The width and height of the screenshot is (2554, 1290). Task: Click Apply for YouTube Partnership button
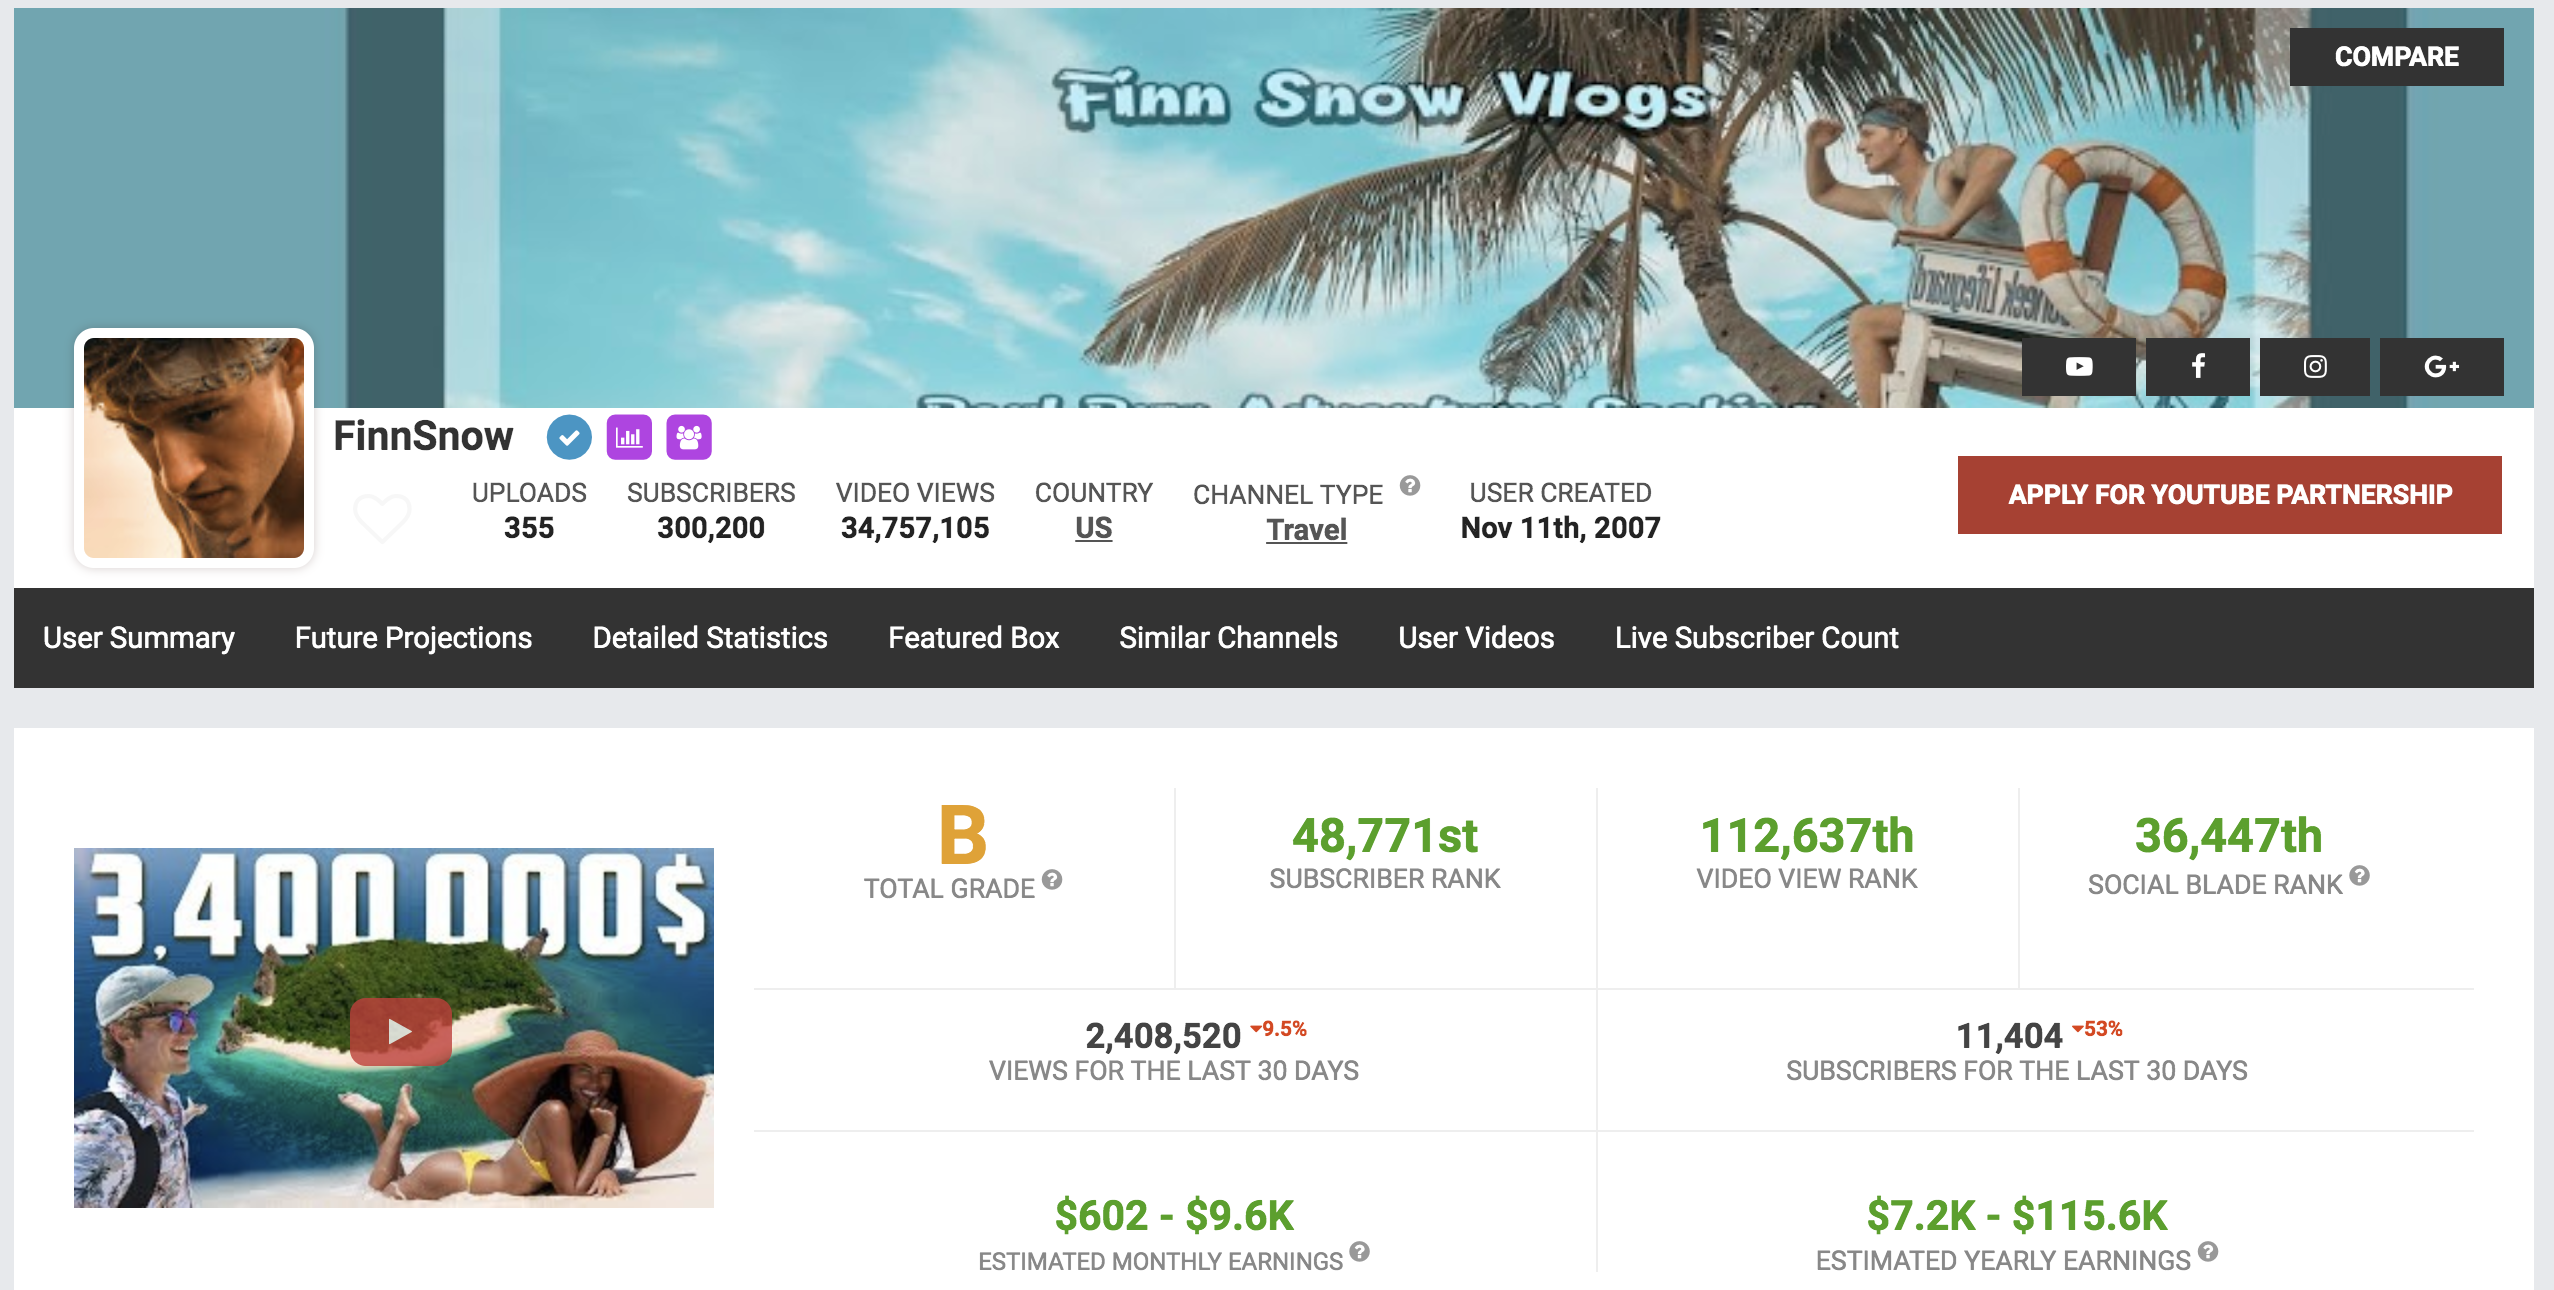tap(2229, 495)
